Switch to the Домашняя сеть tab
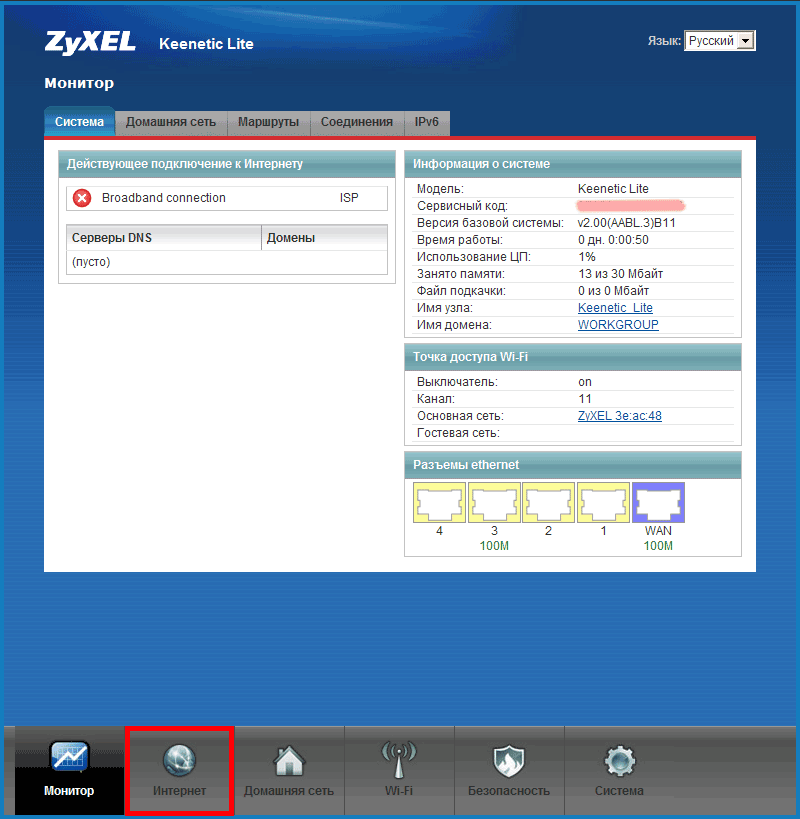Screen dimensions: 800x819 [x=171, y=122]
